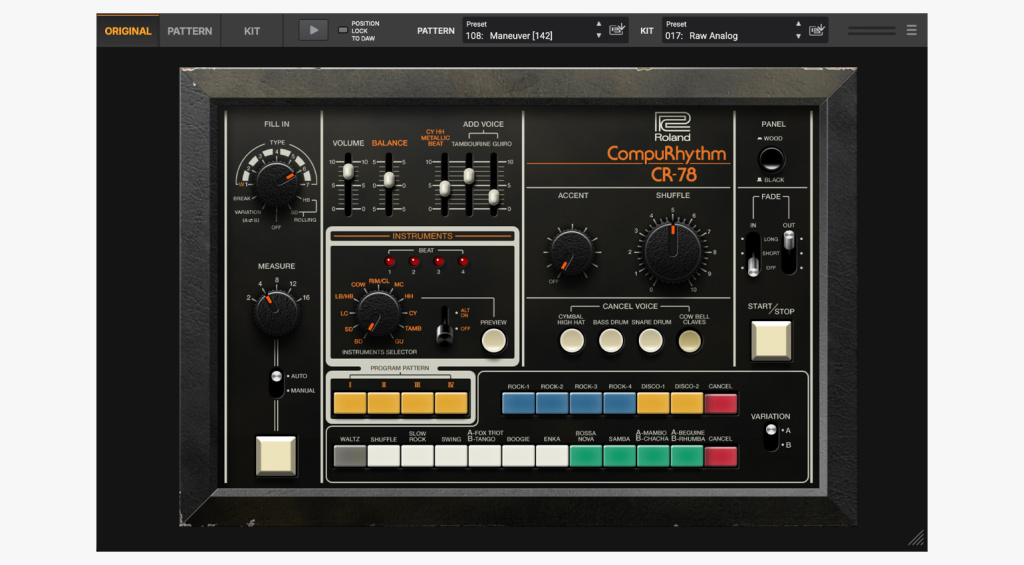Adjust the Volume slider

coord(348,172)
